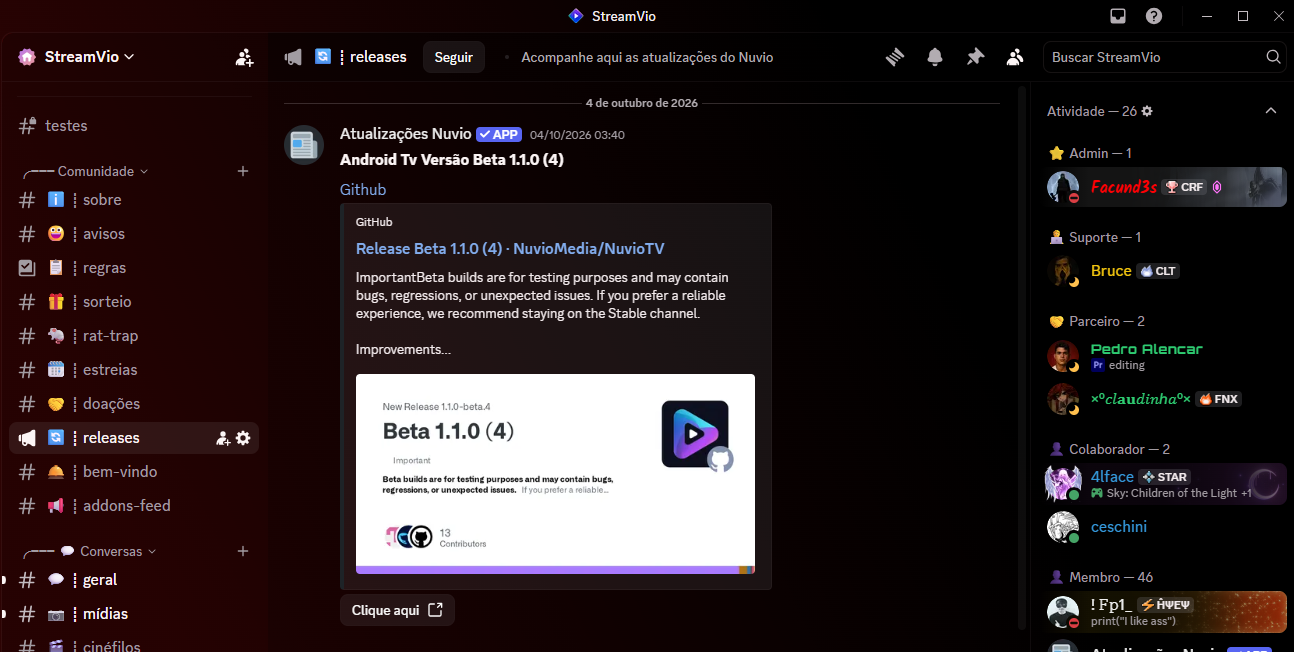1294x652 pixels.
Task: Click the Clique aqui button
Action: [397, 610]
